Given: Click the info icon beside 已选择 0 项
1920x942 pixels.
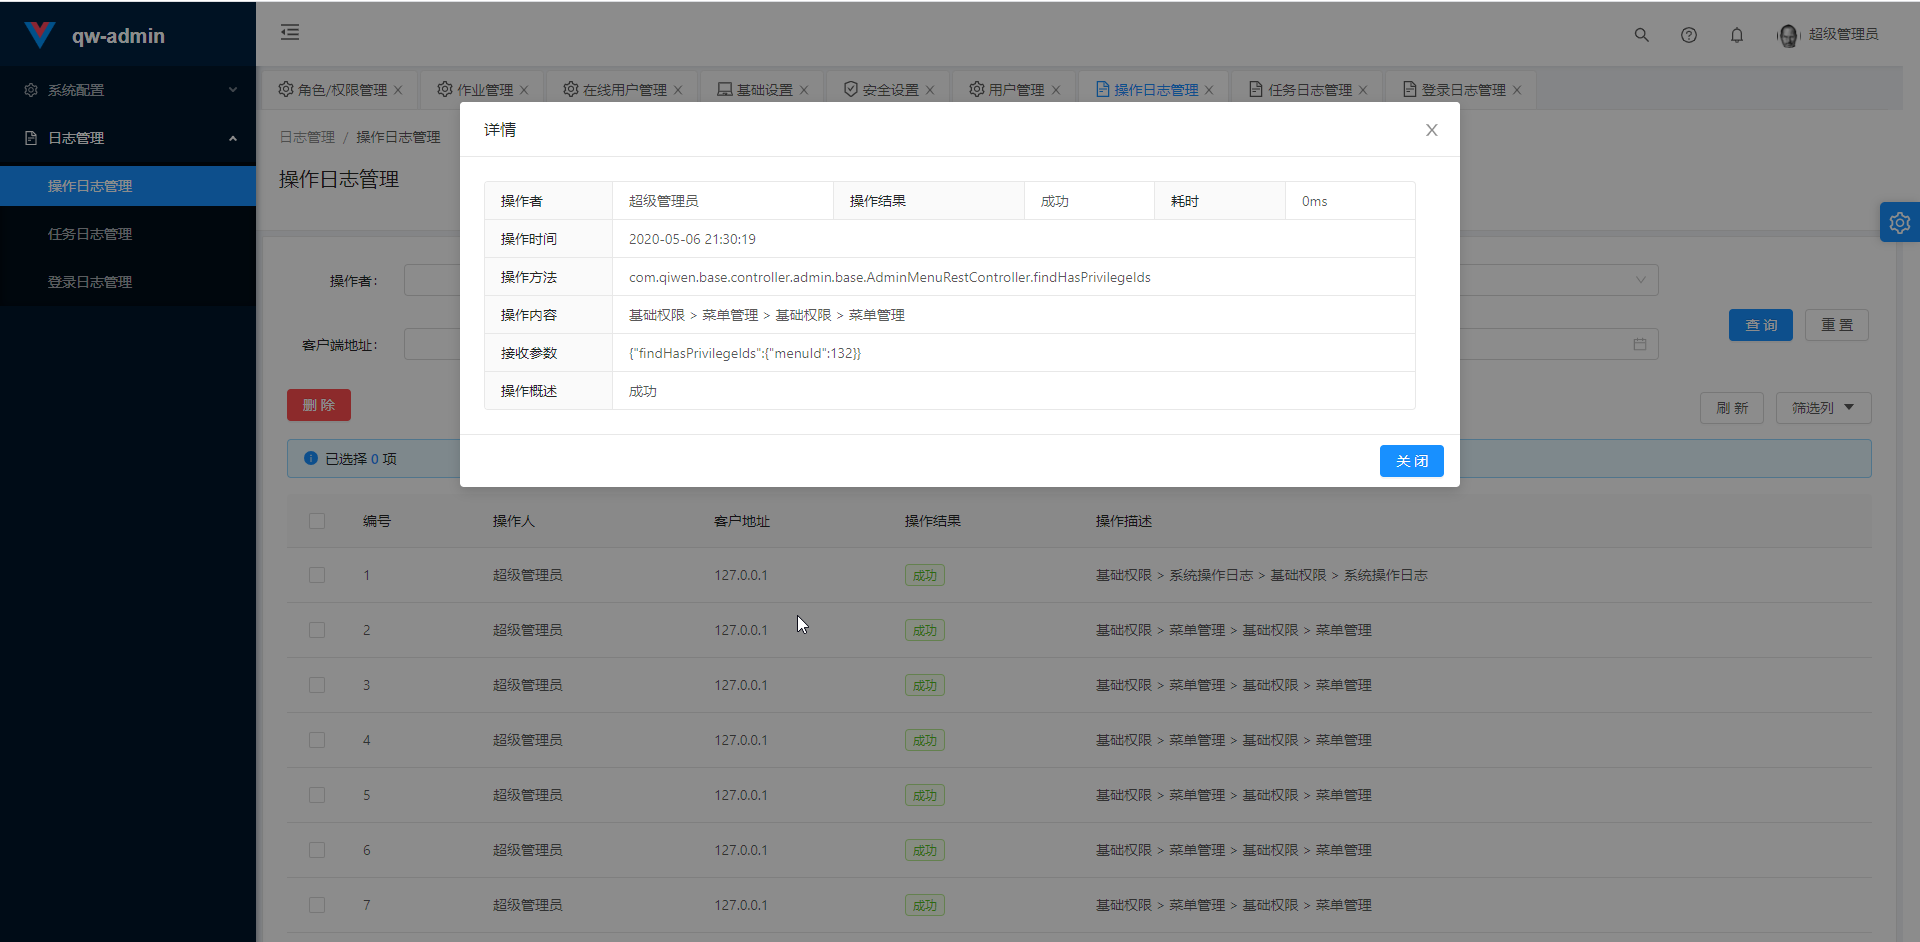Looking at the screenshot, I should [311, 458].
